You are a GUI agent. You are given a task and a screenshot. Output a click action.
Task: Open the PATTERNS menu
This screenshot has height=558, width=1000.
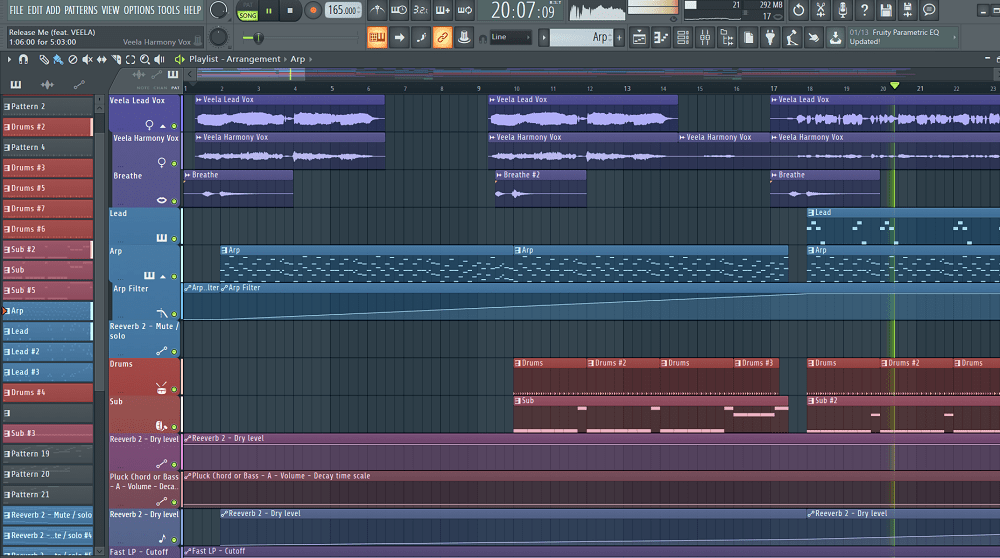[x=80, y=10]
